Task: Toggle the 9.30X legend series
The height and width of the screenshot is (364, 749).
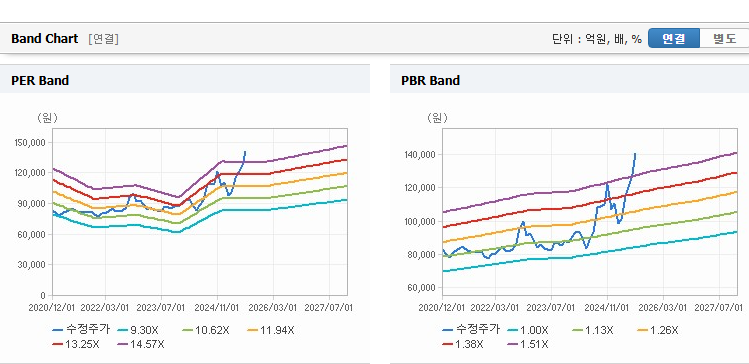Action: [x=138, y=330]
